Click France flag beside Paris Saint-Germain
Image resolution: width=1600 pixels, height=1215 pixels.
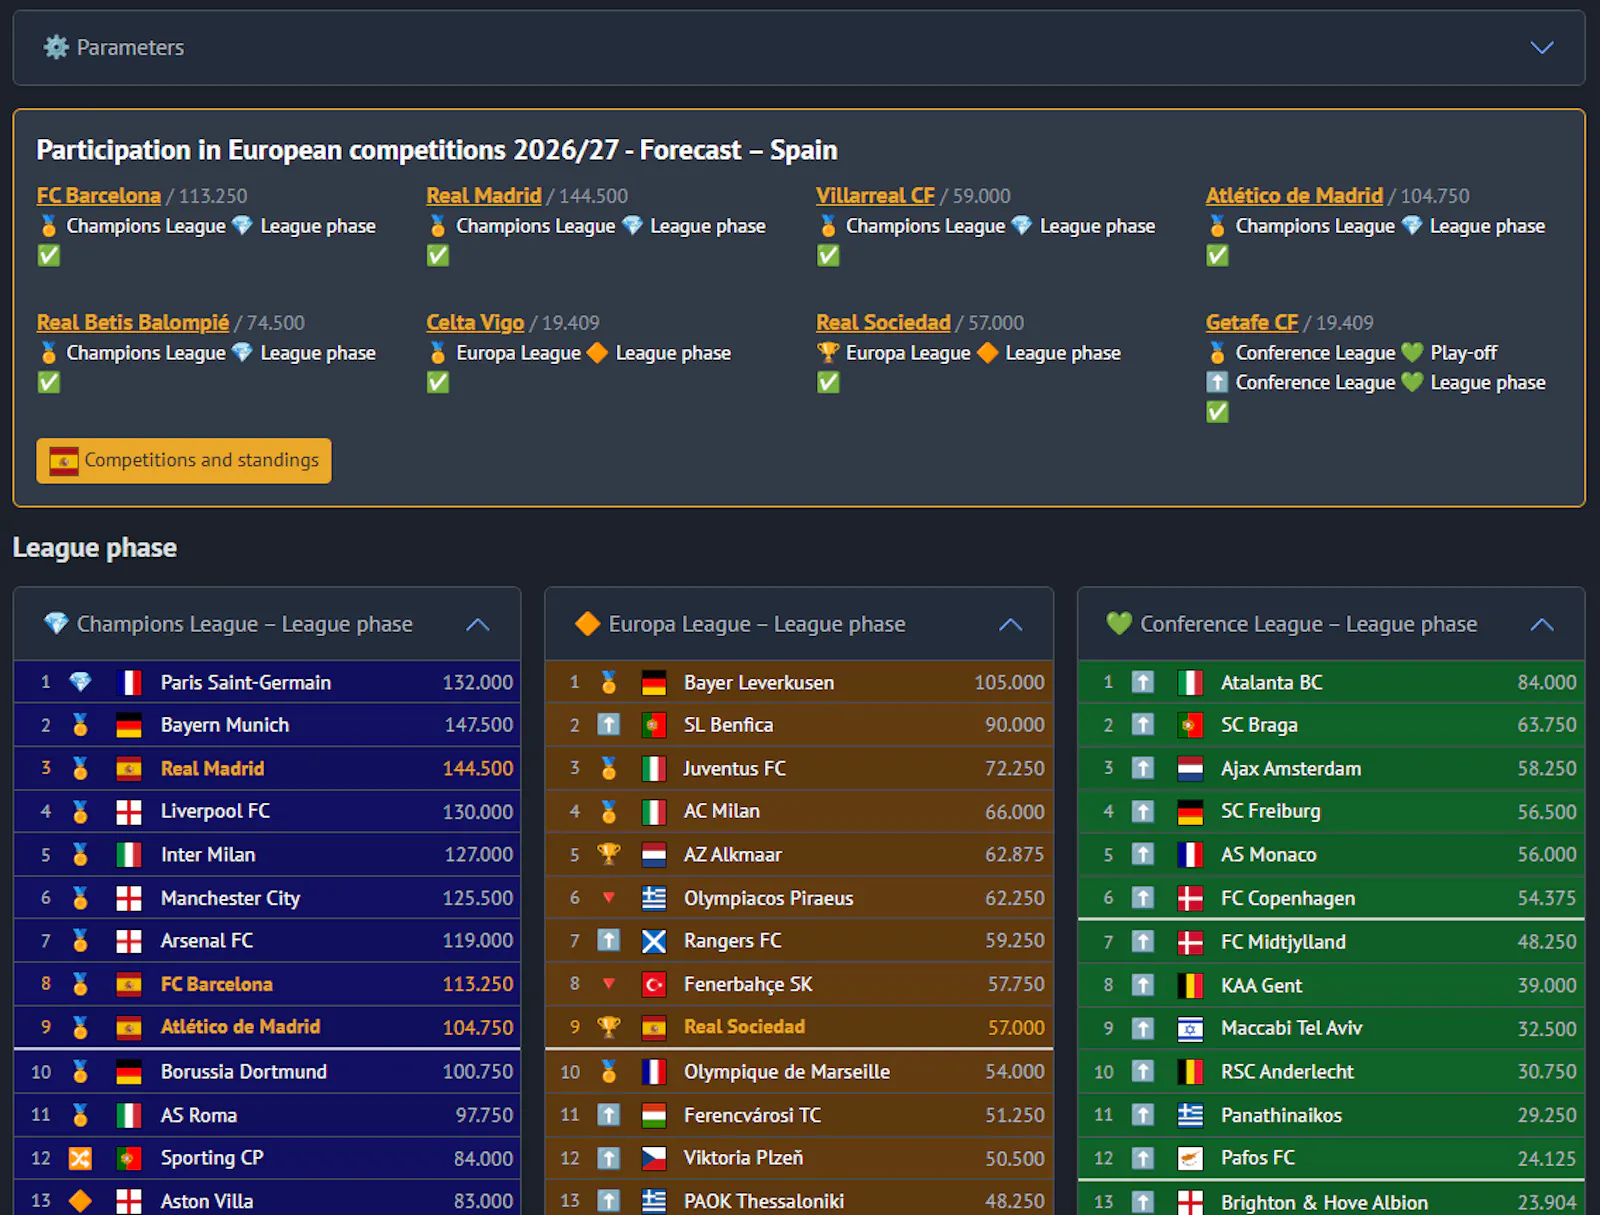(x=129, y=683)
